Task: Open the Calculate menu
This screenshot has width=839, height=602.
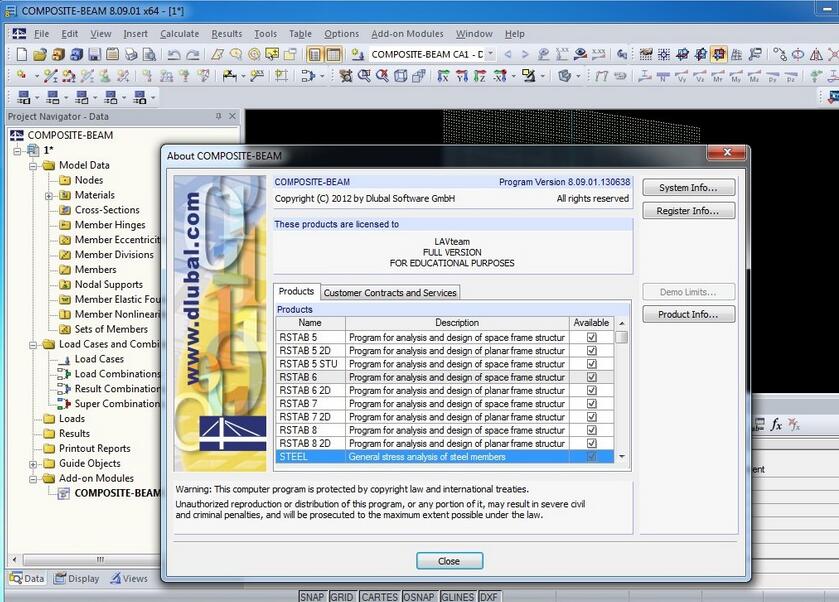Action: coord(179,34)
